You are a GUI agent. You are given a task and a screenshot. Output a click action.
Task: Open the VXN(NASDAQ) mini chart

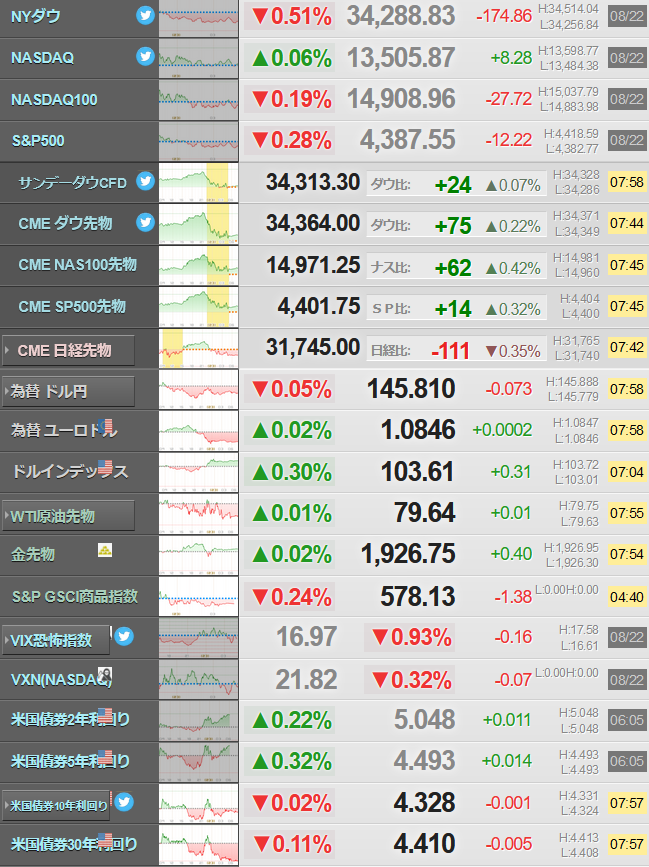(x=198, y=680)
